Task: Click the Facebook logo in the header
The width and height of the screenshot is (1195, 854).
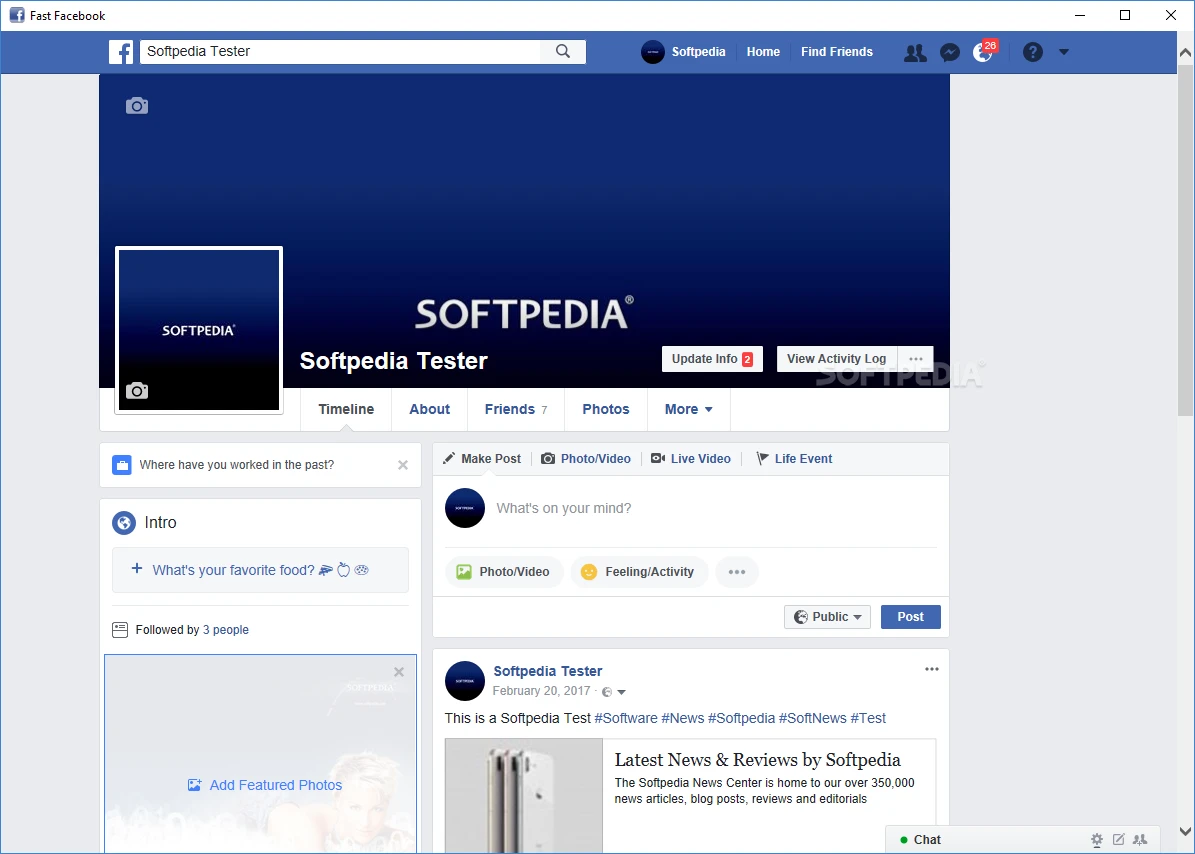Action: click(x=121, y=52)
